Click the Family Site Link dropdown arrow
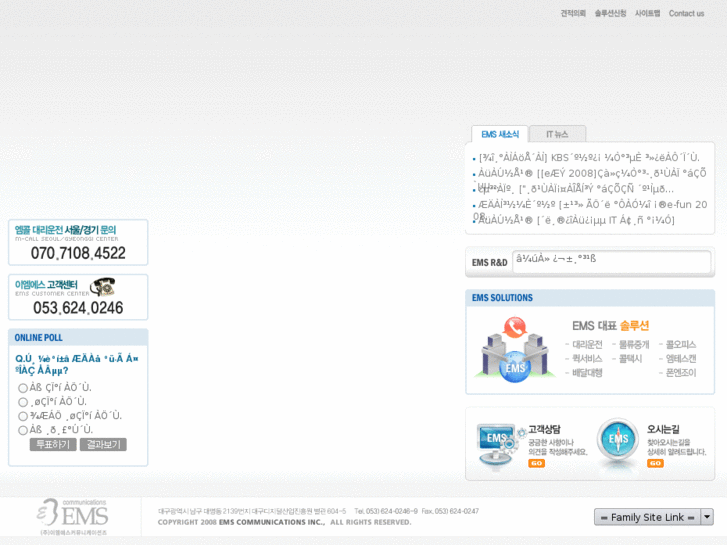The image size is (727, 545). coord(707,517)
